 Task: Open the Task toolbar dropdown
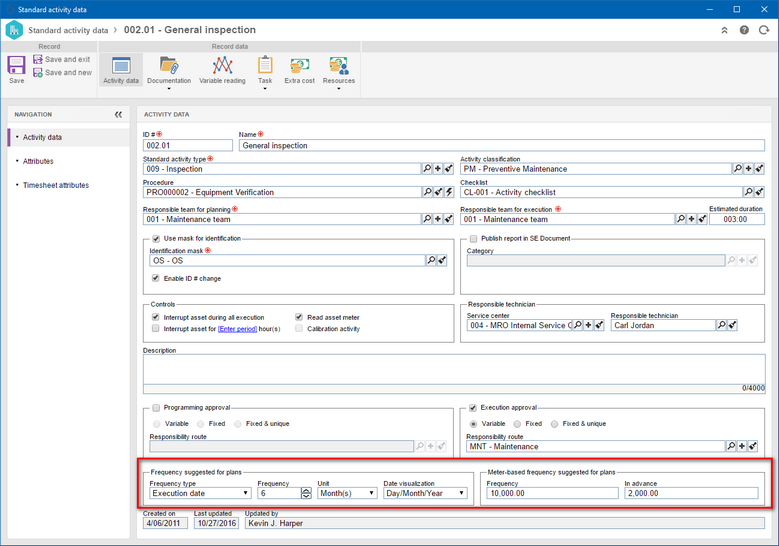[265, 72]
